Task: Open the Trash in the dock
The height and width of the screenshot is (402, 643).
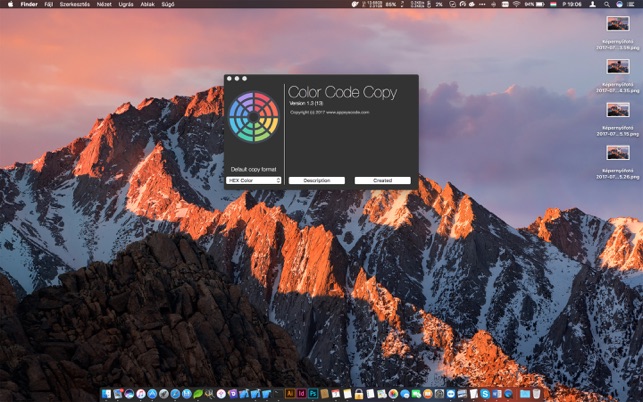Action: pos(536,394)
